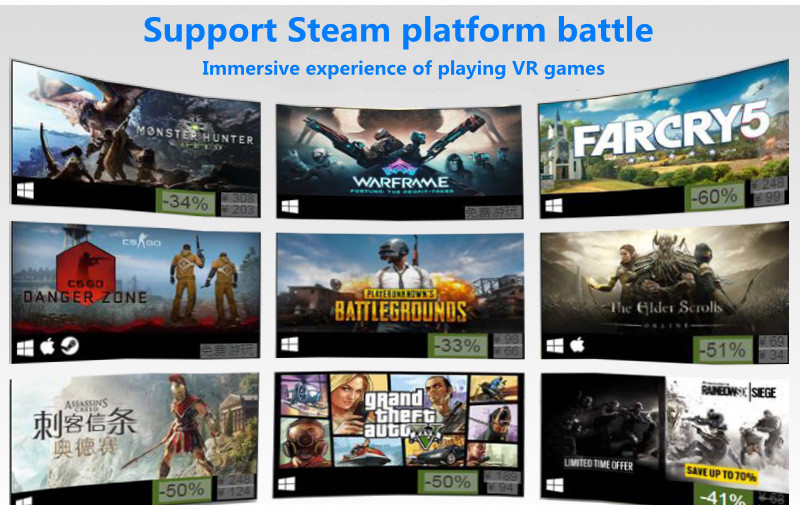Screen dimensions: 800x505
Task: Click Windows icon under Rainbow Six Siege
Action: pos(555,485)
